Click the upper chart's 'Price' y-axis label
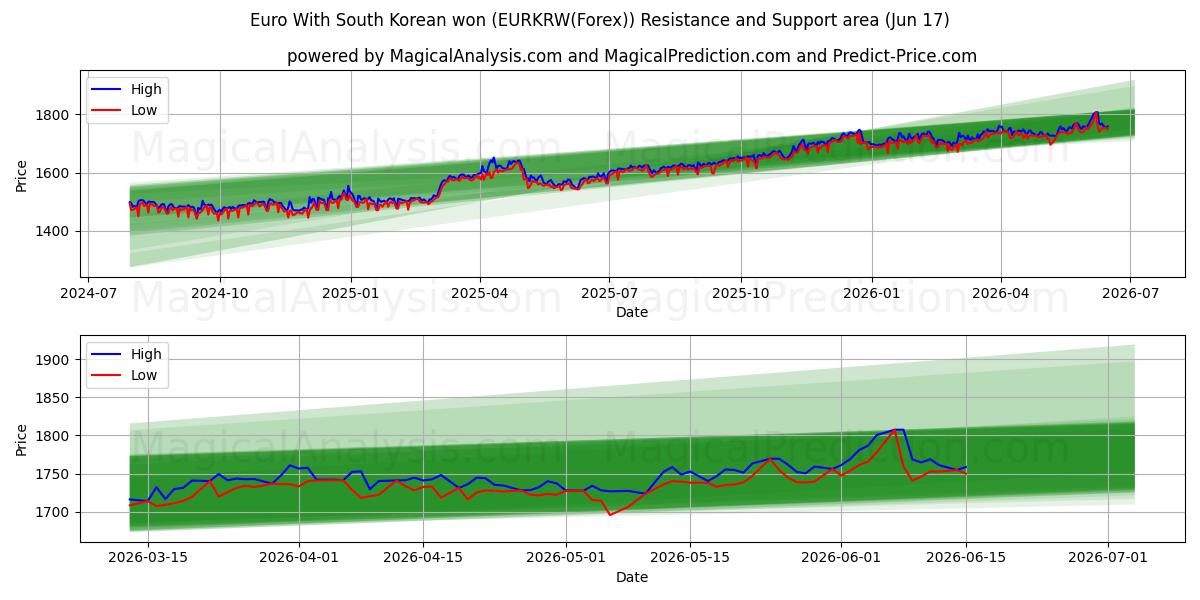 [22, 173]
